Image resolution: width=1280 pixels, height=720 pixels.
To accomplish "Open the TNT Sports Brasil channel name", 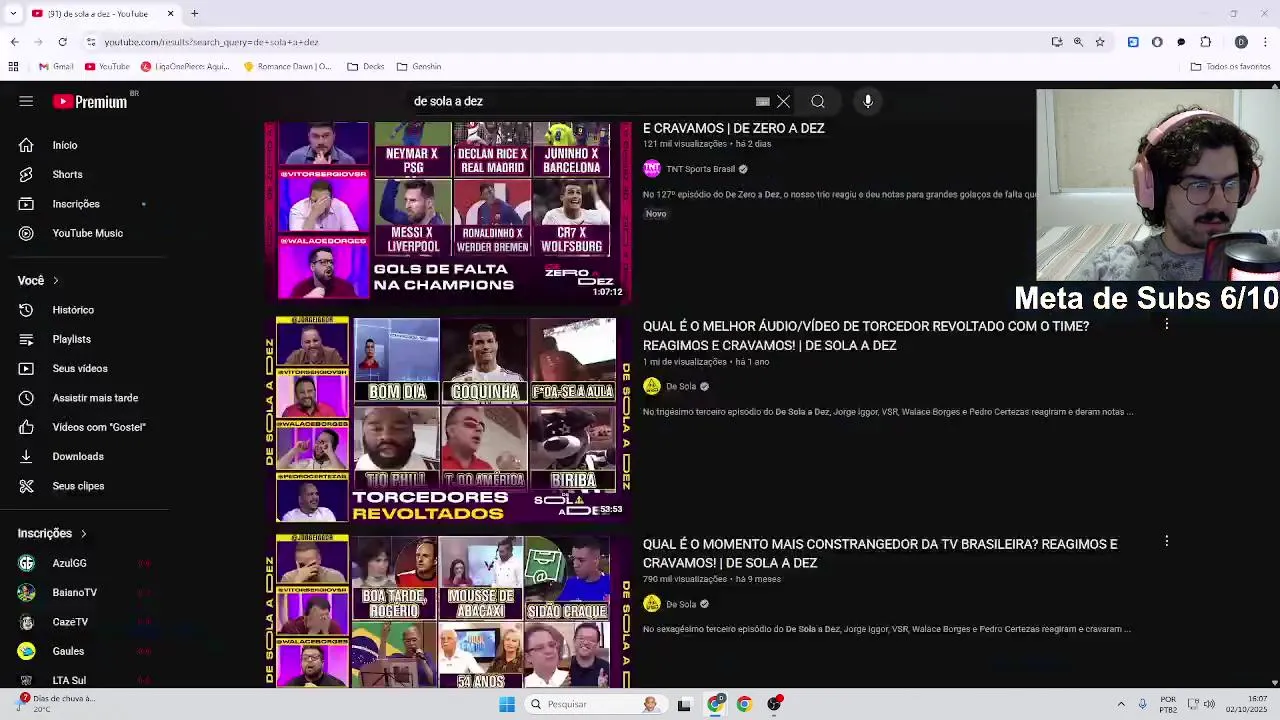I will [x=701, y=169].
